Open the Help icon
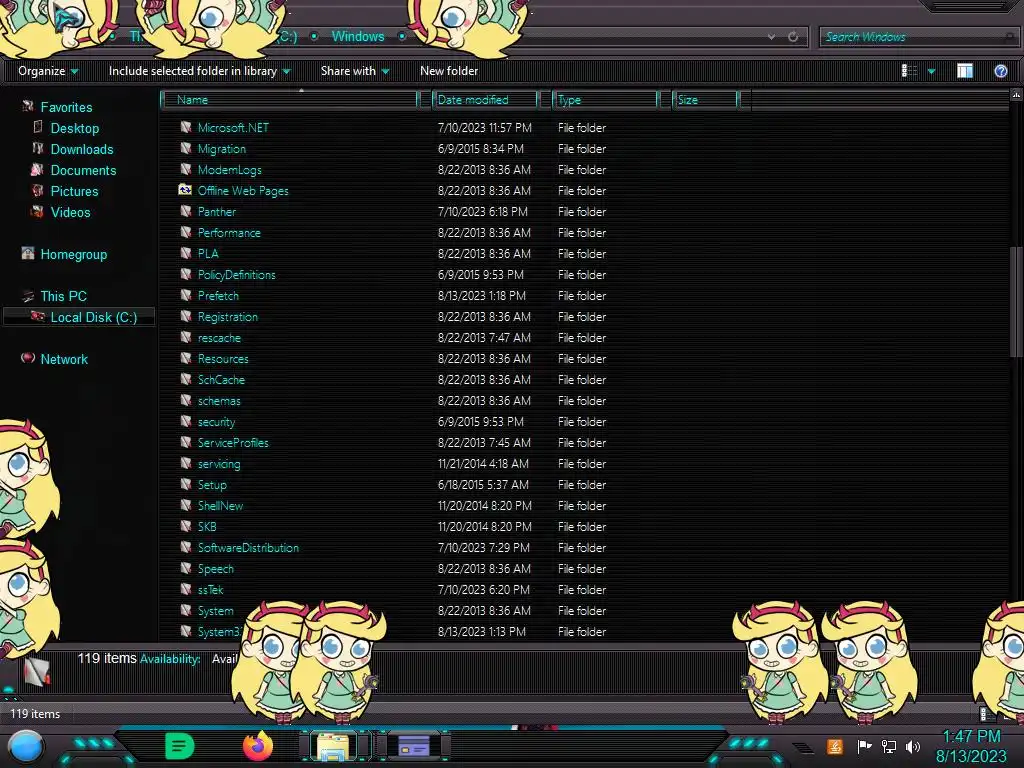1024x768 pixels. [1000, 71]
